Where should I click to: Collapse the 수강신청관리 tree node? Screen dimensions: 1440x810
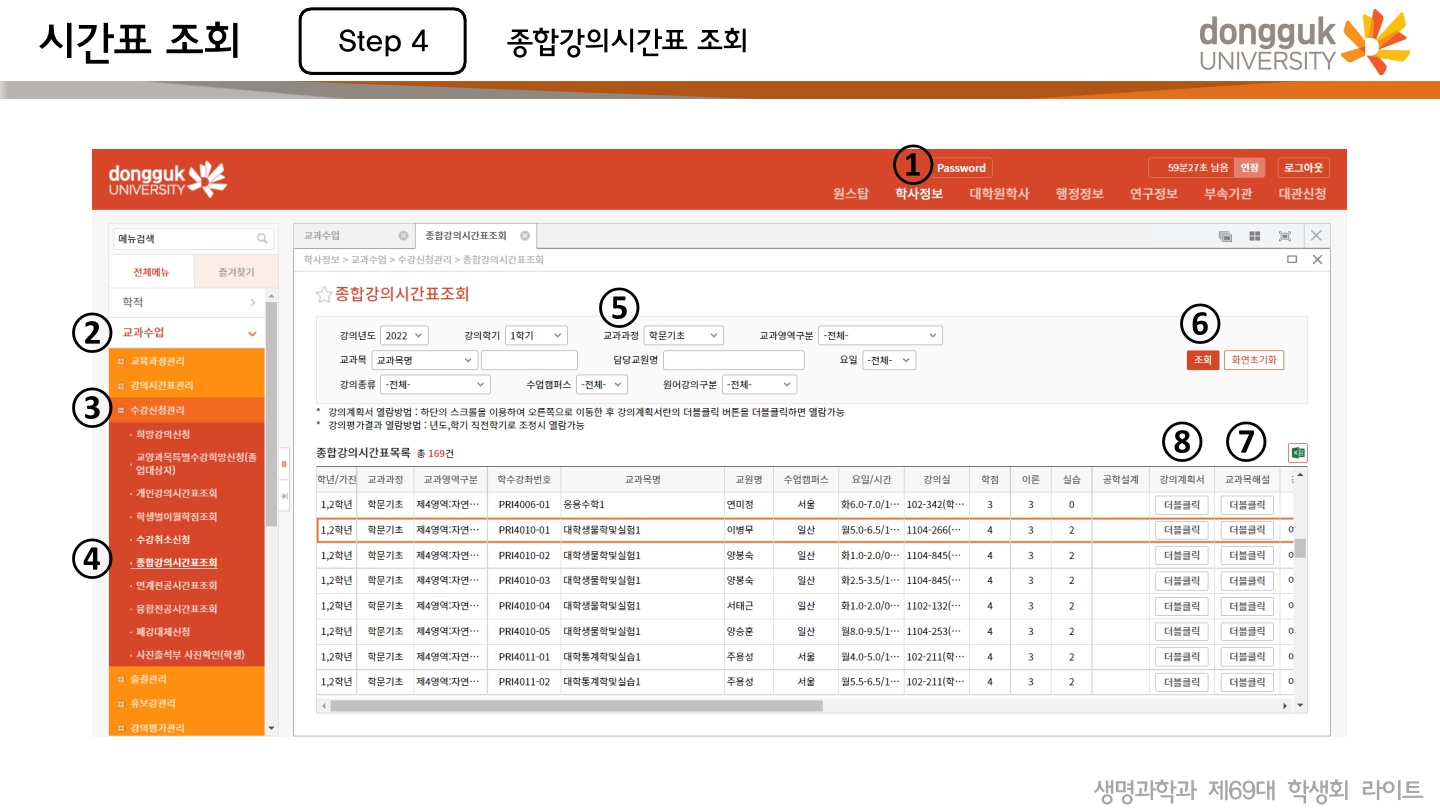[121, 410]
